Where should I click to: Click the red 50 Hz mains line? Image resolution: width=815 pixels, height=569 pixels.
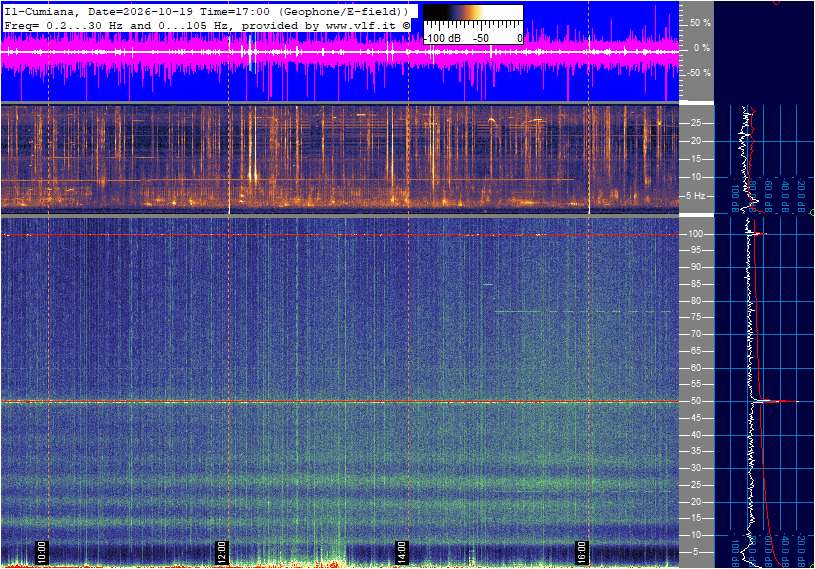click(x=339, y=401)
